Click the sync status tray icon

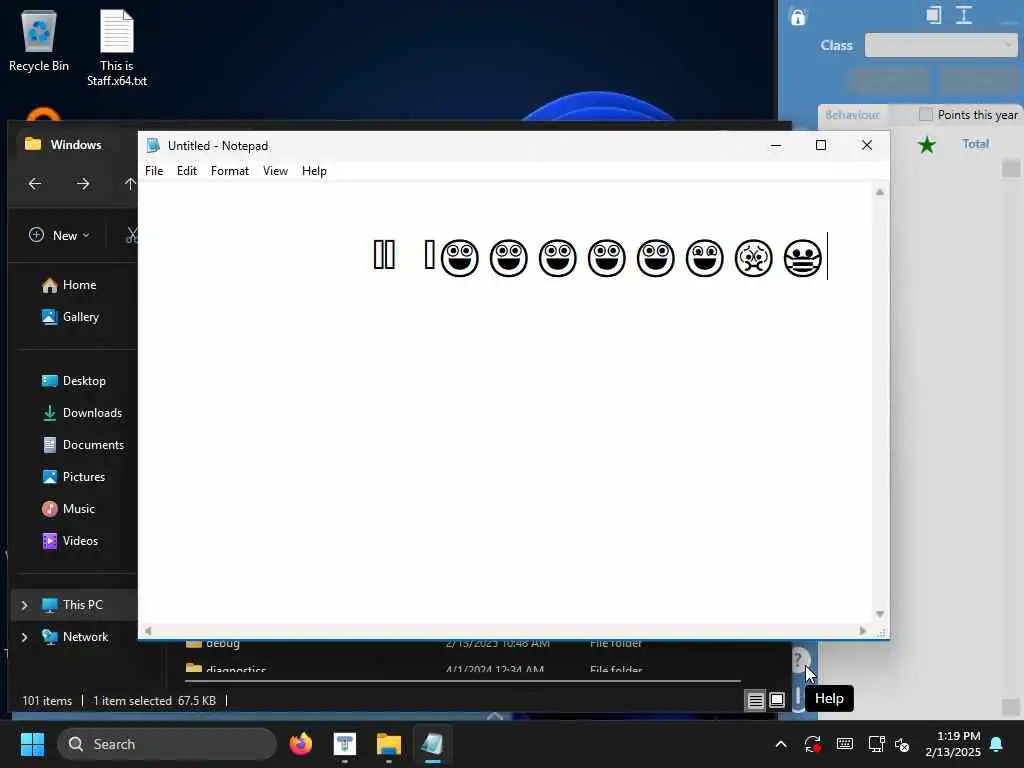[x=812, y=744]
